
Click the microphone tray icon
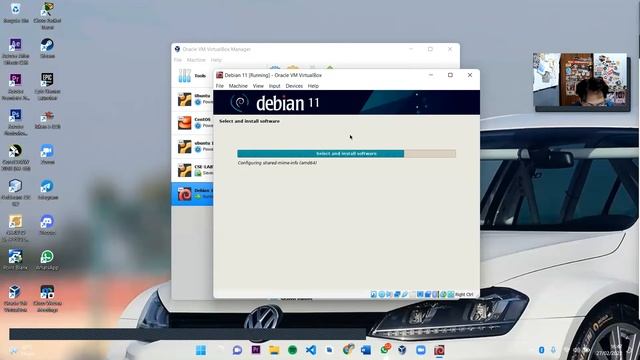[x=553, y=350]
